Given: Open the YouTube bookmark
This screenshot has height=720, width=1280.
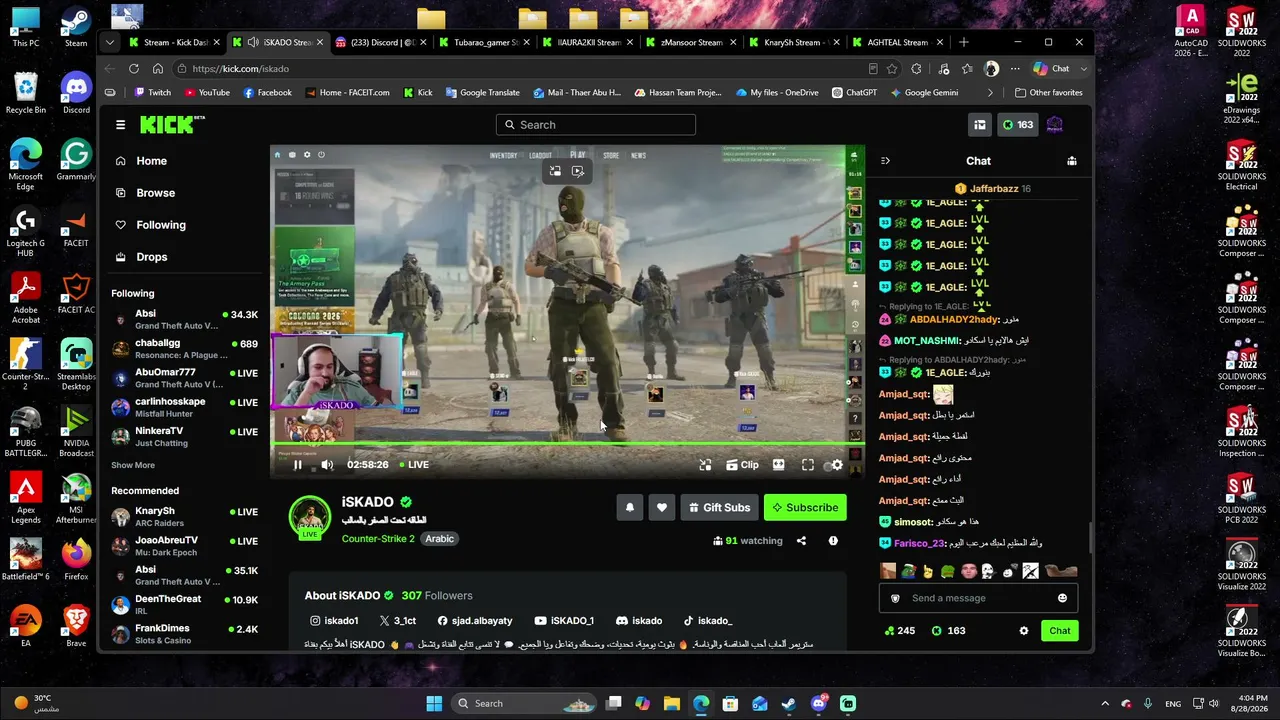Looking at the screenshot, I should coord(207,93).
